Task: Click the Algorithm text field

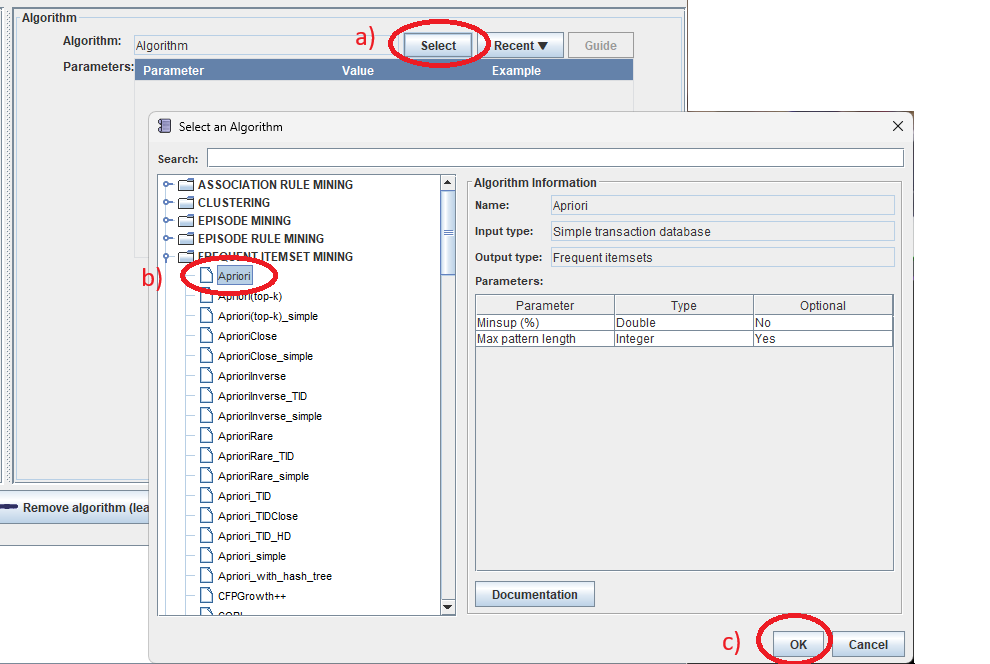Action: [x=265, y=45]
